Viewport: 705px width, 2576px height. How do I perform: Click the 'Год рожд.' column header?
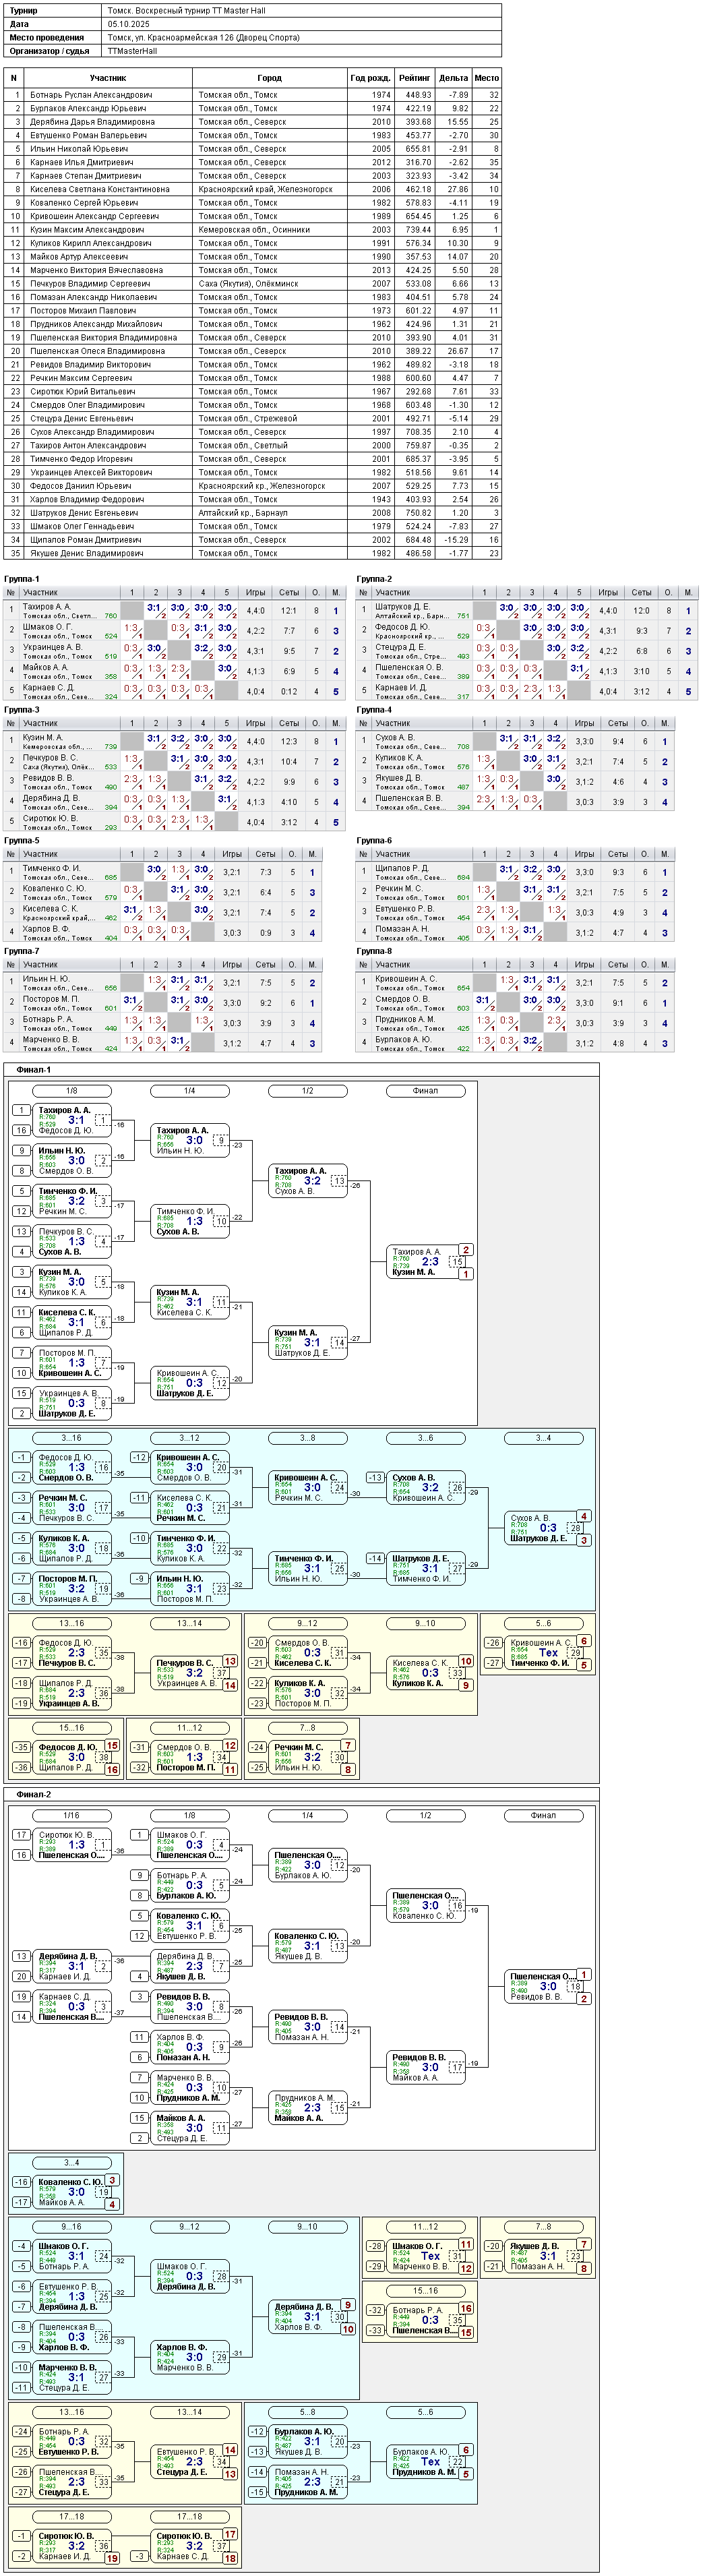point(370,77)
